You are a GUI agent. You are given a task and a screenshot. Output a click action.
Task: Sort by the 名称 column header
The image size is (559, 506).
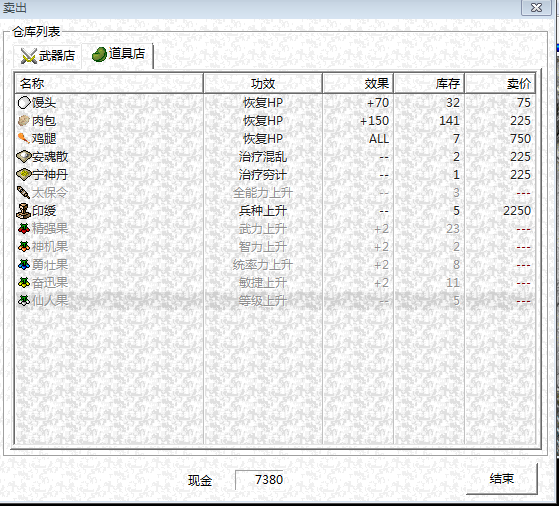[109, 83]
